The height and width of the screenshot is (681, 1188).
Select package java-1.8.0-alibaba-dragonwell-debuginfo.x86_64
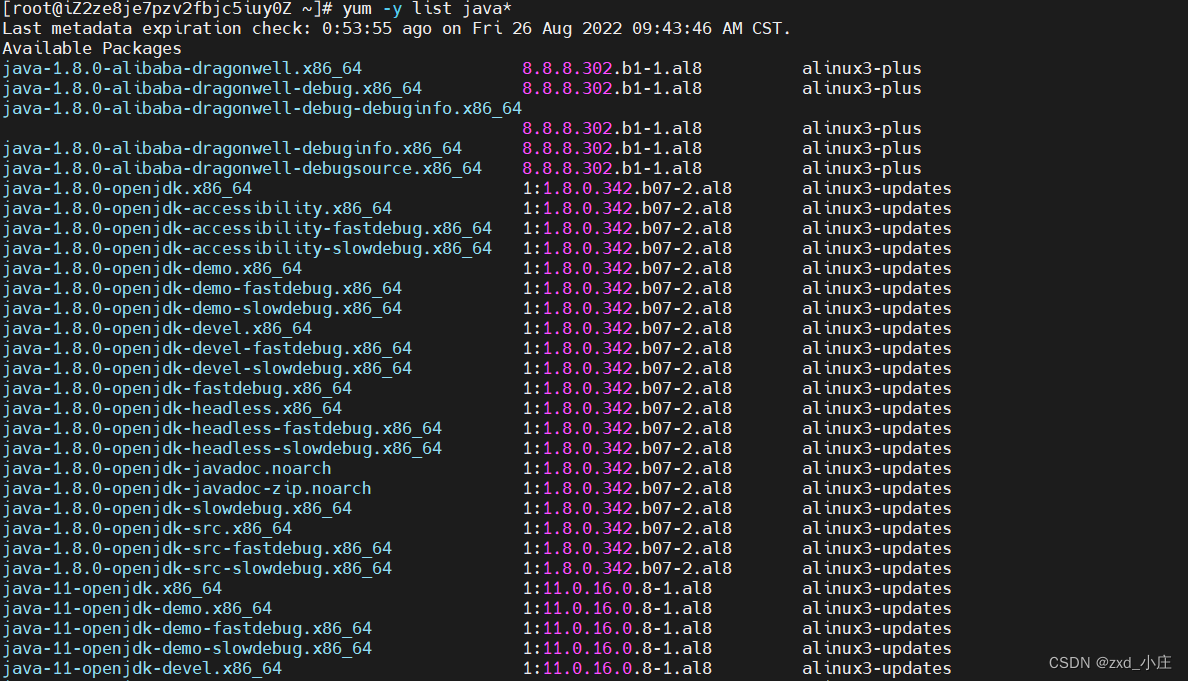(232, 148)
